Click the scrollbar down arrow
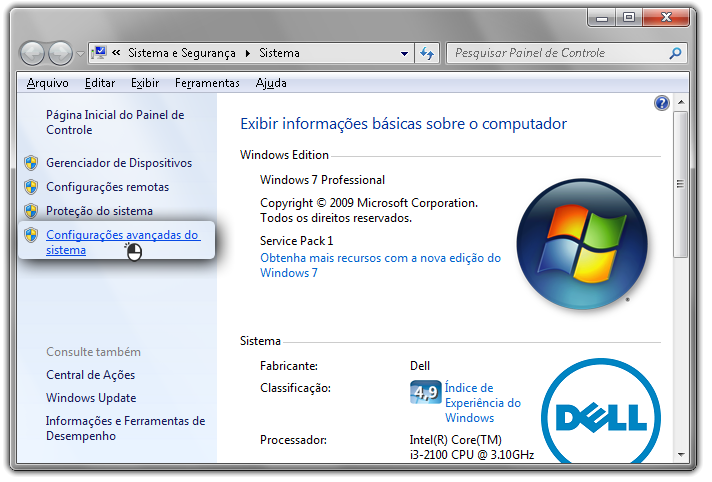The width and height of the screenshot is (712, 482). click(681, 455)
